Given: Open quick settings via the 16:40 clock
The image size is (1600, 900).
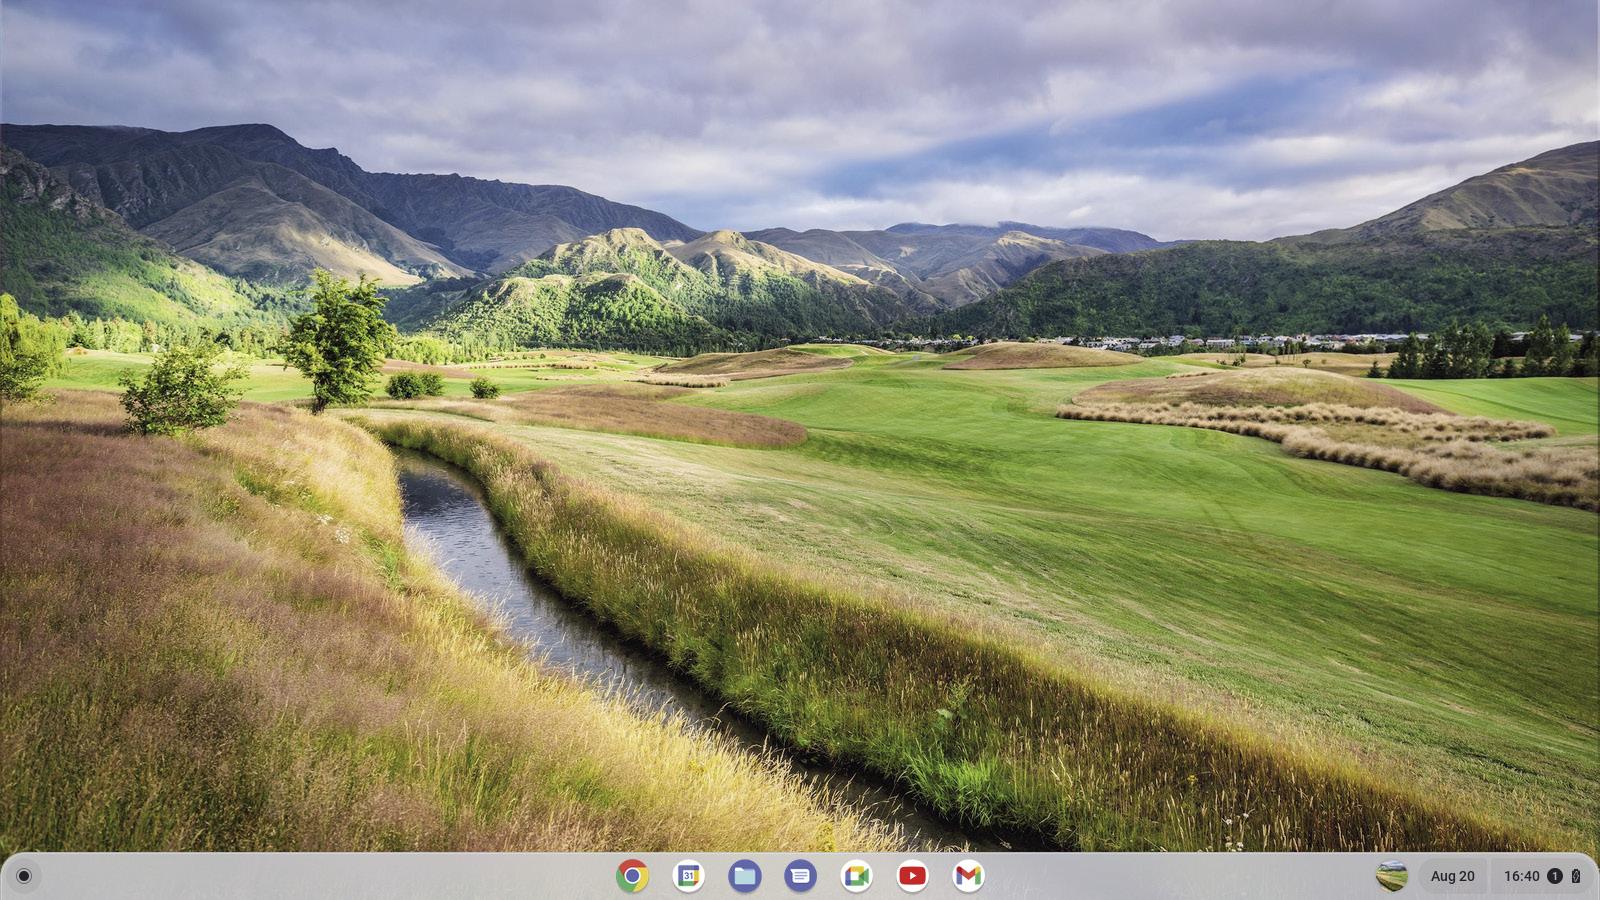Looking at the screenshot, I should tap(1522, 876).
